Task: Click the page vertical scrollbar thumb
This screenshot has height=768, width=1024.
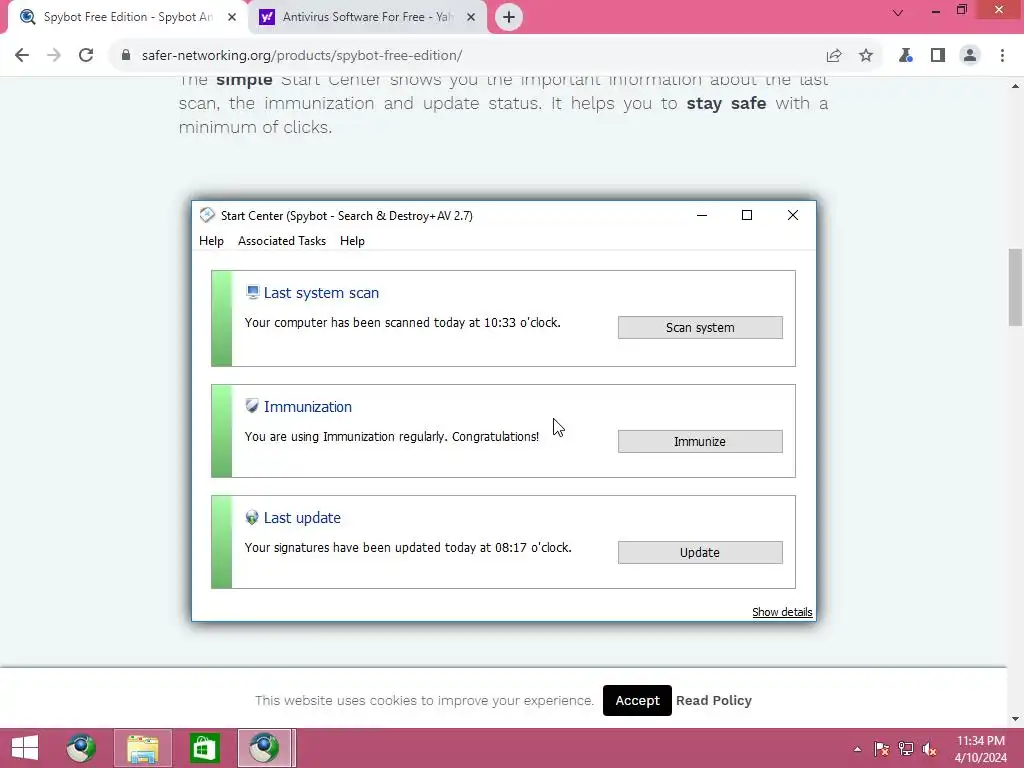Action: tap(1015, 287)
